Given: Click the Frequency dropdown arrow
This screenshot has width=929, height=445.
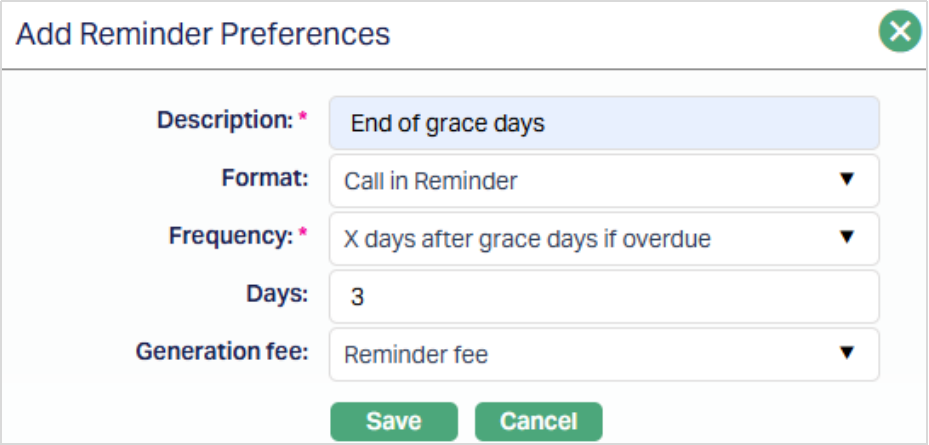Looking at the screenshot, I should pos(847,238).
